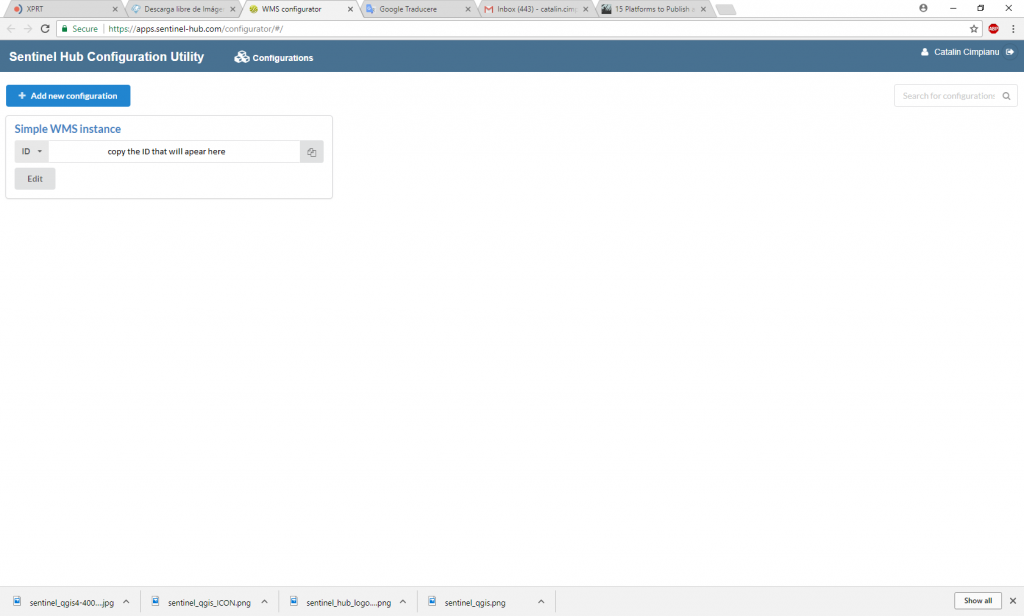The image size is (1024, 616).
Task: Click the search magnifier icon
Action: coord(1006,96)
